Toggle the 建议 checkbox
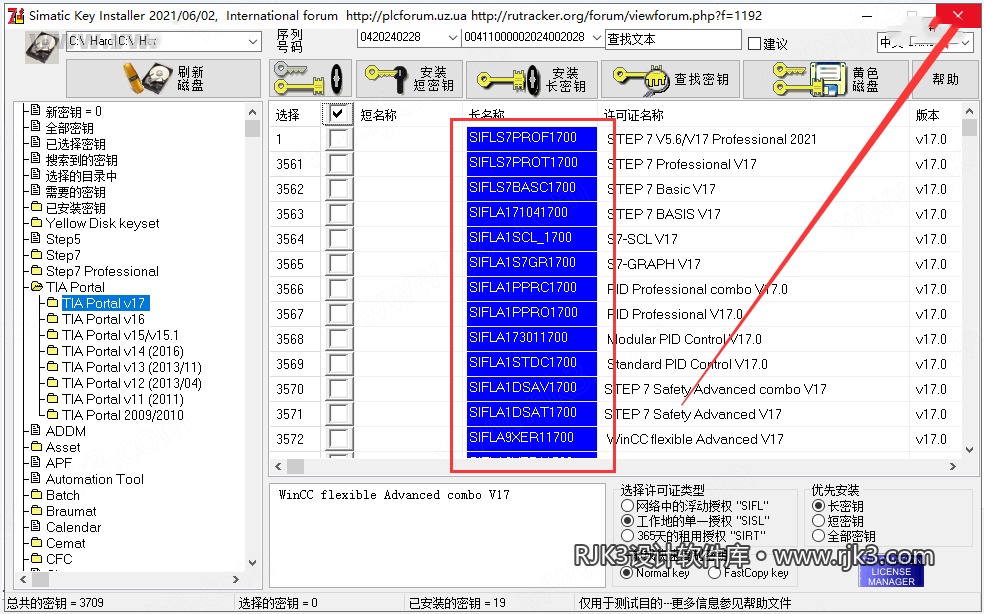 click(754, 43)
